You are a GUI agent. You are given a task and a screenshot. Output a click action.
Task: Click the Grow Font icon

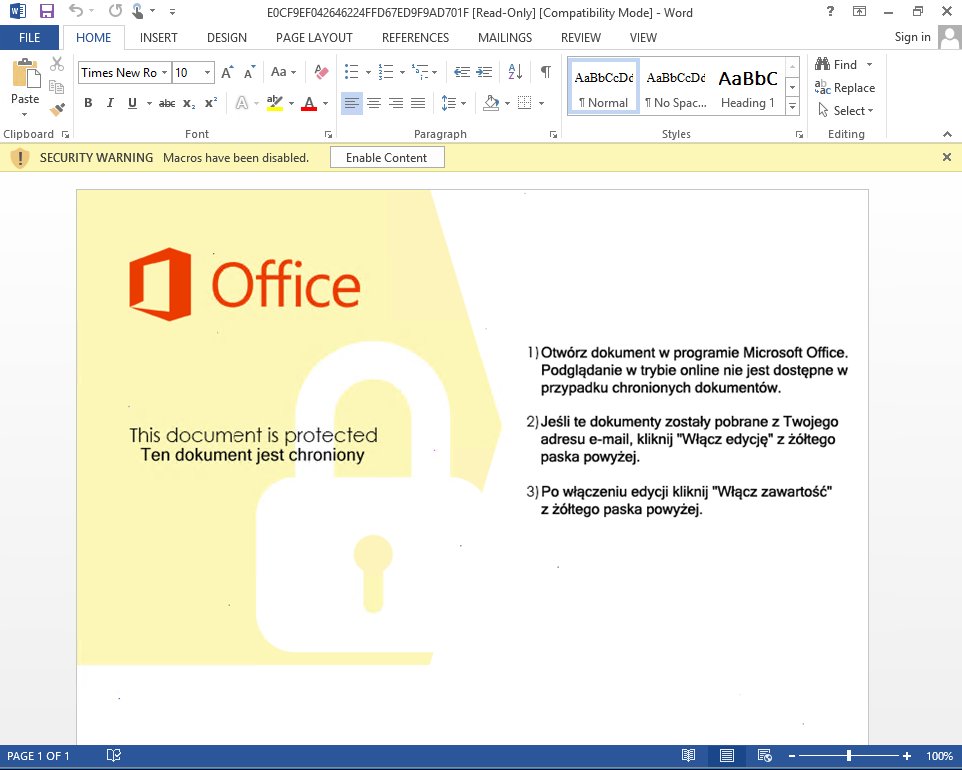[x=227, y=72]
